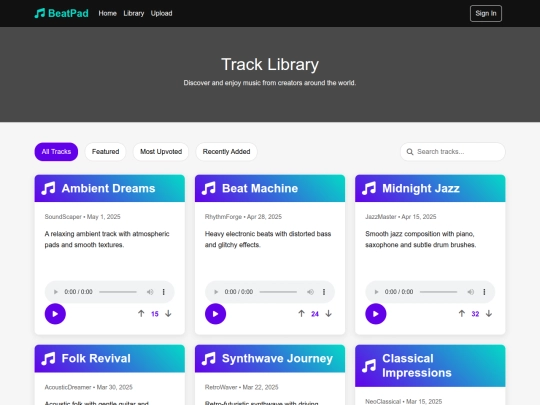The height and width of the screenshot is (405, 540).
Task: Downvote the Ambient Dreams track
Action: tap(168, 313)
